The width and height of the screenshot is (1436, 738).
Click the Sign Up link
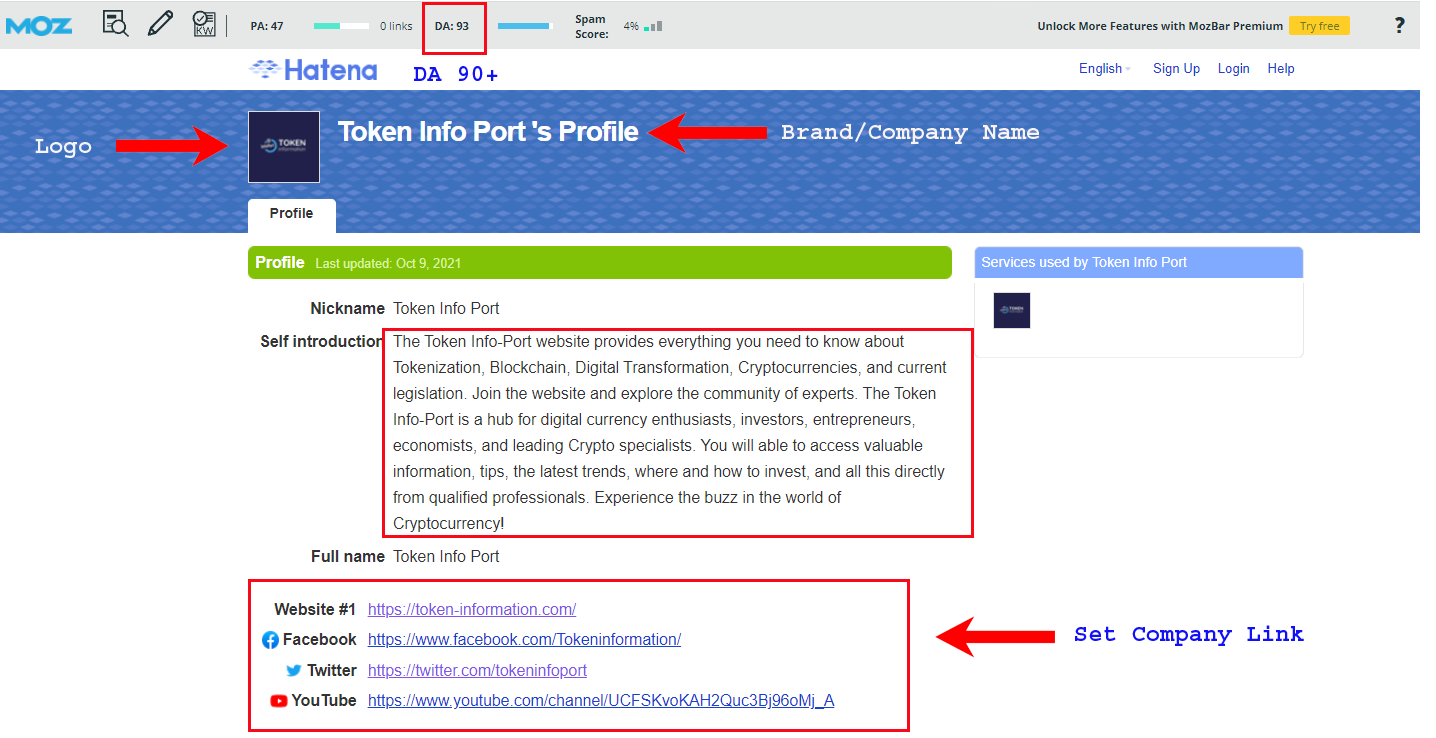click(1176, 68)
